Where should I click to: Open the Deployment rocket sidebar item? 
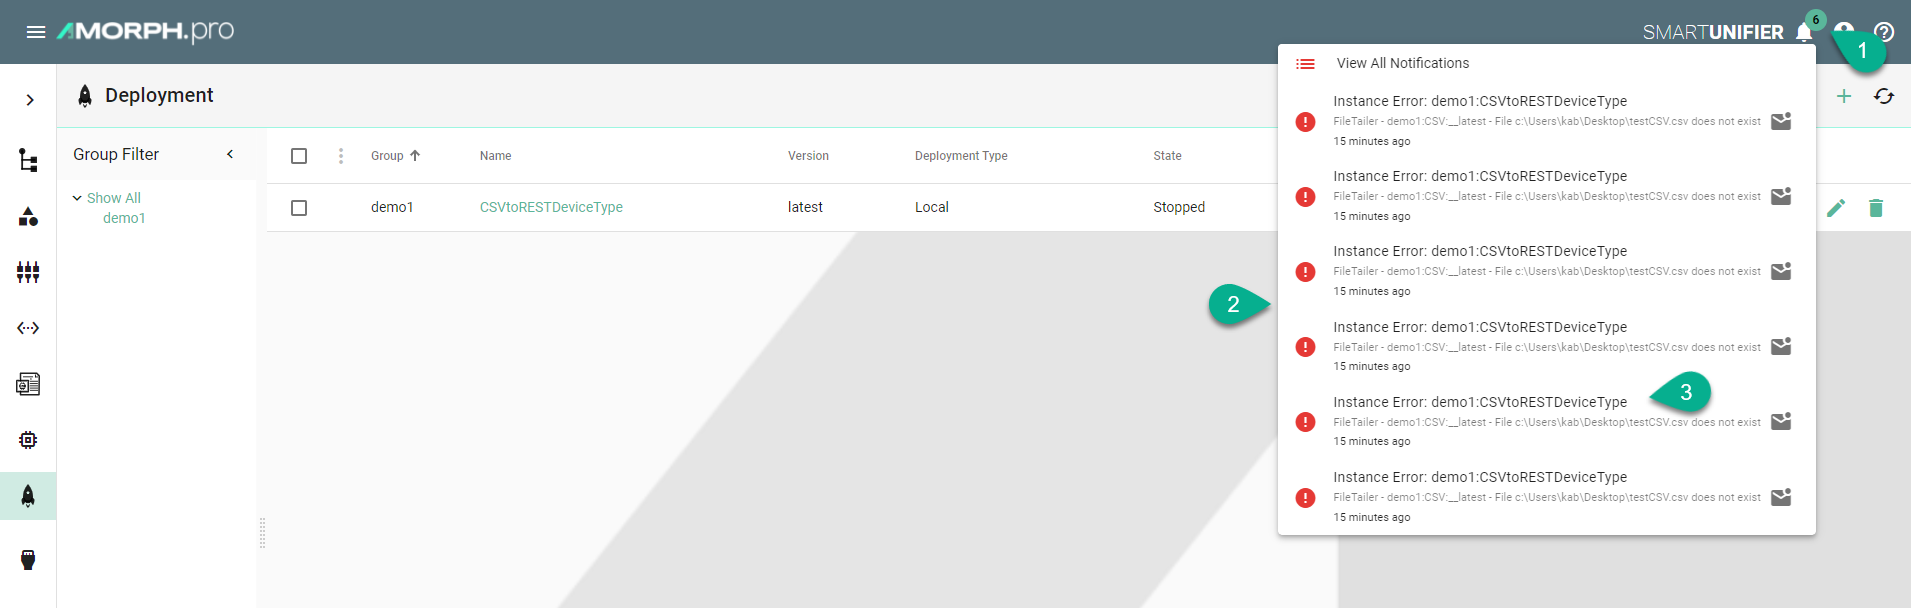(28, 496)
